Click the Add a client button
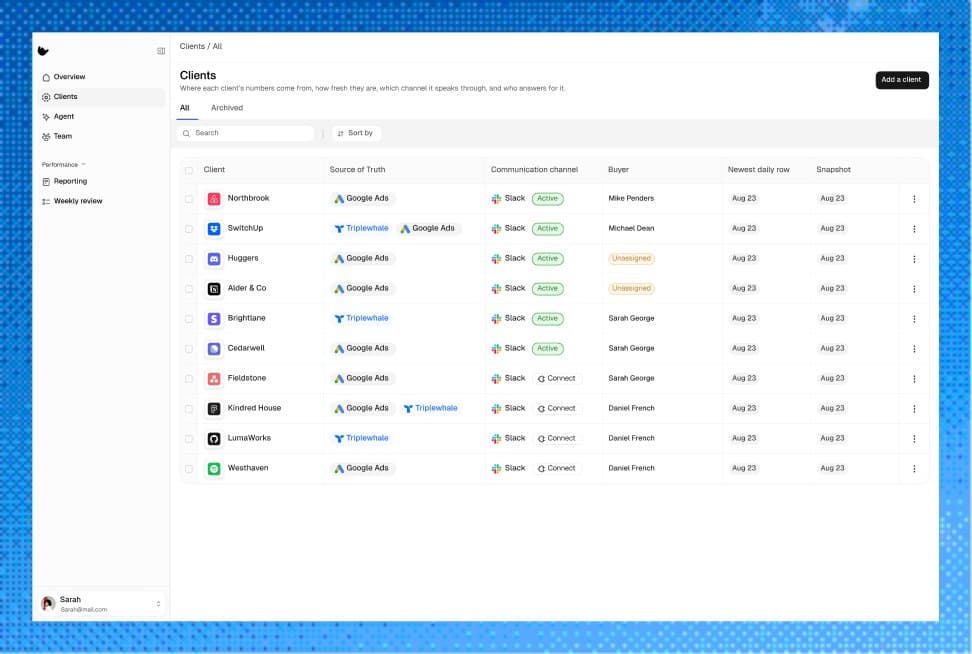 pos(901,80)
